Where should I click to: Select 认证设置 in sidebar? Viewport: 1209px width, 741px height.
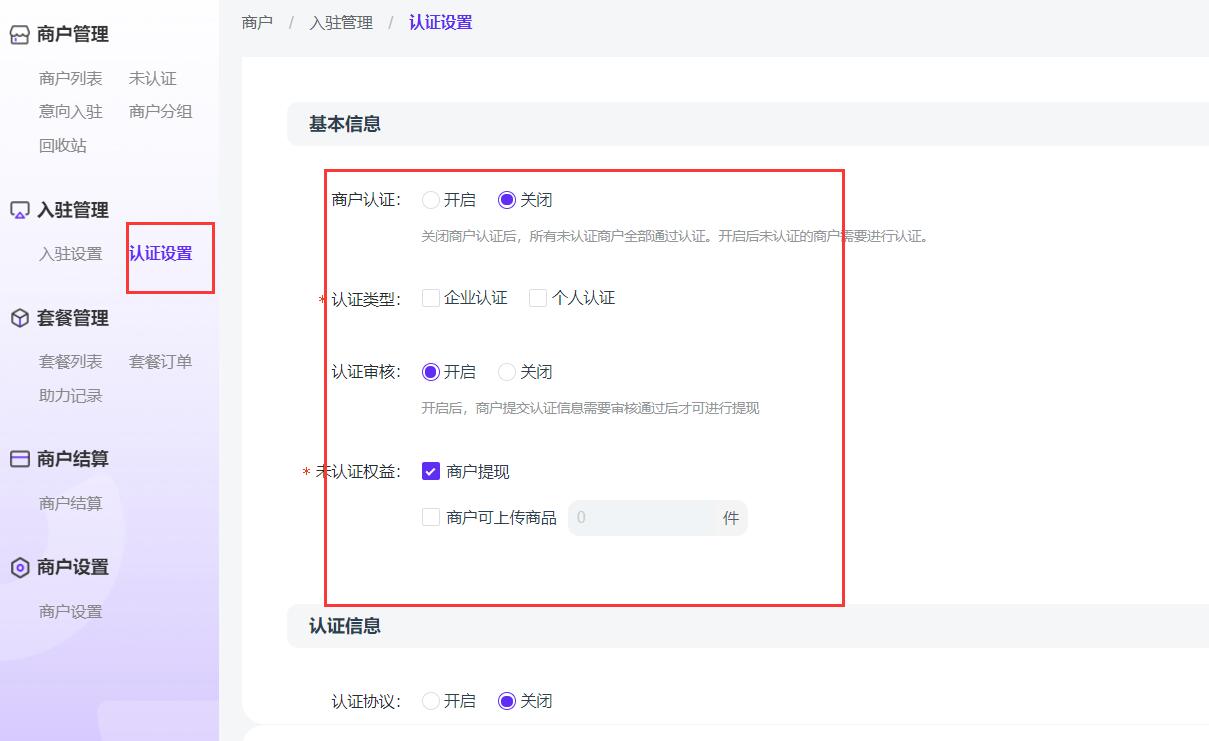click(x=160, y=254)
